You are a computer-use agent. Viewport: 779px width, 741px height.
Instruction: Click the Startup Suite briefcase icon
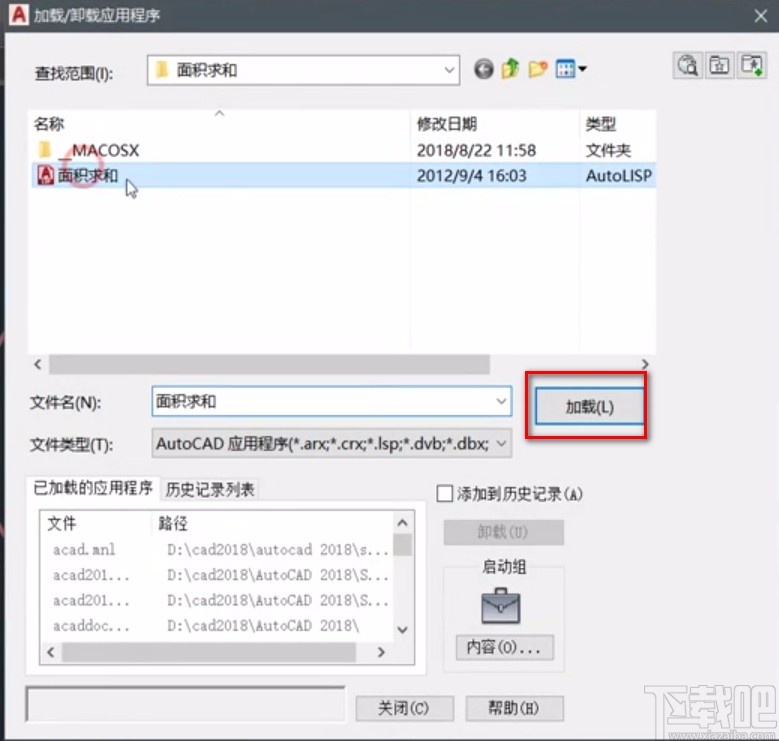click(x=501, y=606)
